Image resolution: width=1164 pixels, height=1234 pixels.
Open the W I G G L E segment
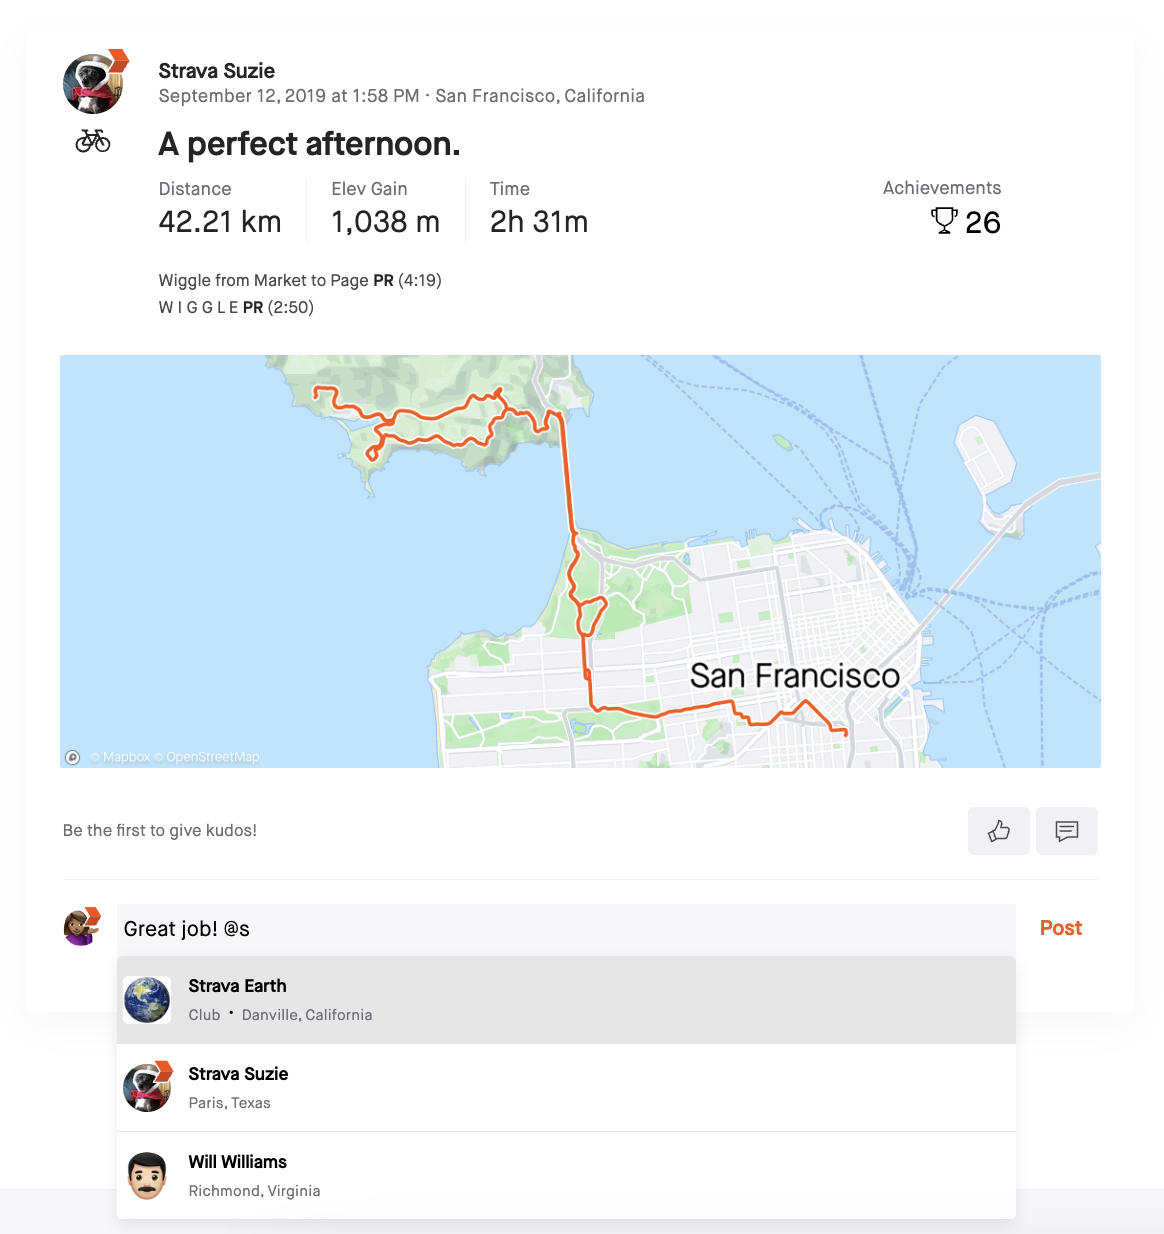tap(198, 307)
